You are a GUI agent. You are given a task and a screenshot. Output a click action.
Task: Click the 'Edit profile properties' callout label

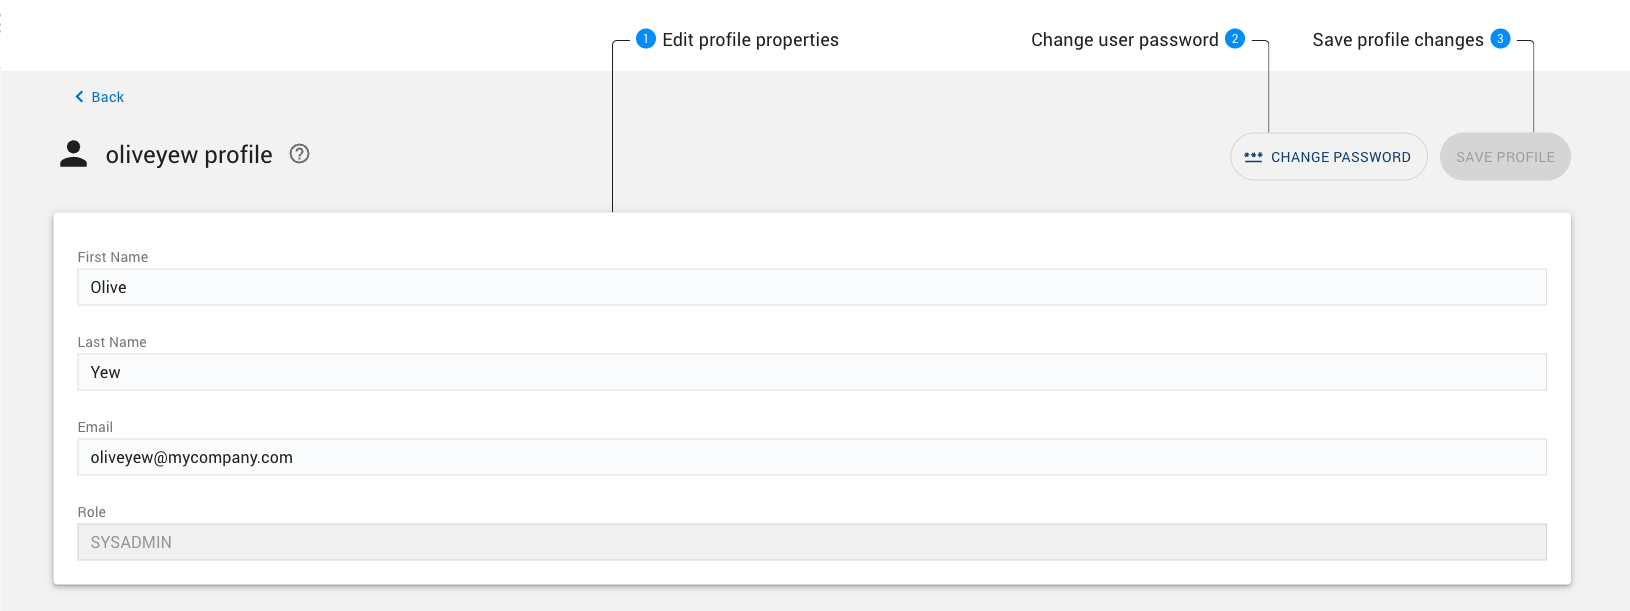point(750,40)
